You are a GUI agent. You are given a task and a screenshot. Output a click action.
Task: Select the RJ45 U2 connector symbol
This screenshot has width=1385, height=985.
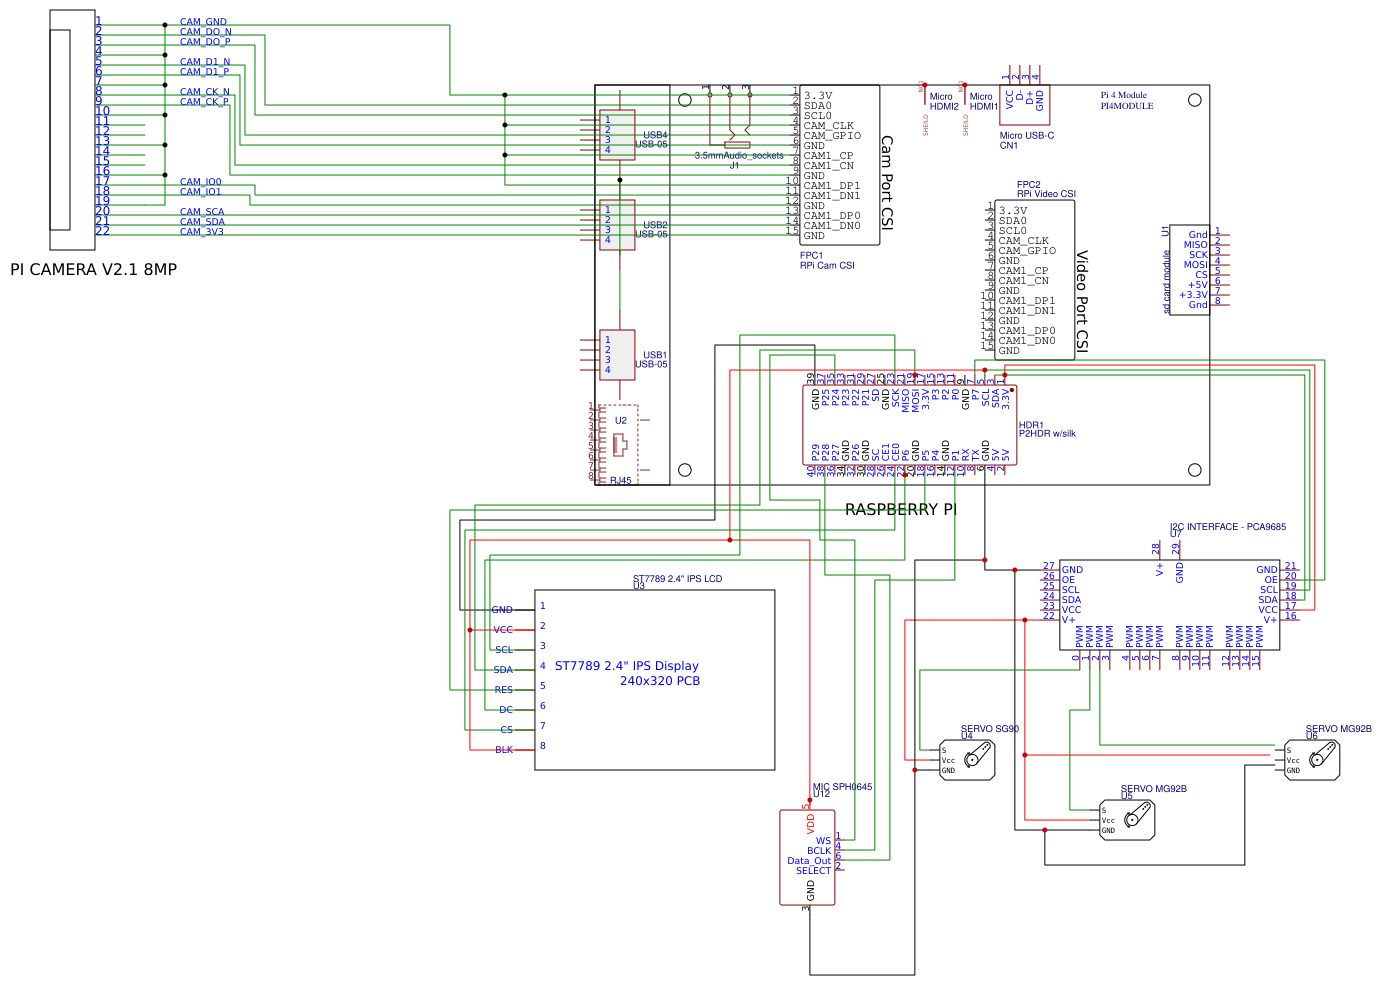click(x=617, y=444)
